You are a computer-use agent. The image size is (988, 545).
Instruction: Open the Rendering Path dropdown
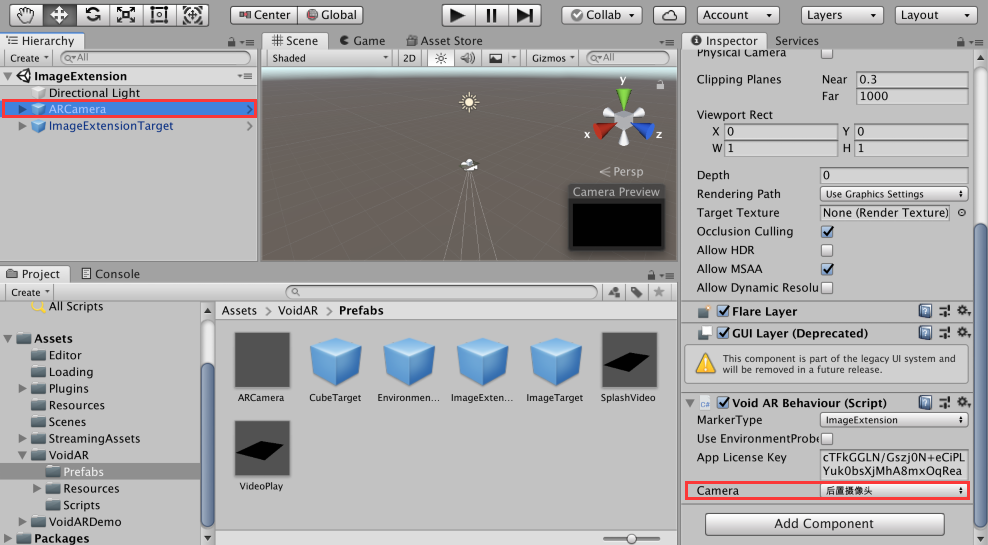(893, 194)
